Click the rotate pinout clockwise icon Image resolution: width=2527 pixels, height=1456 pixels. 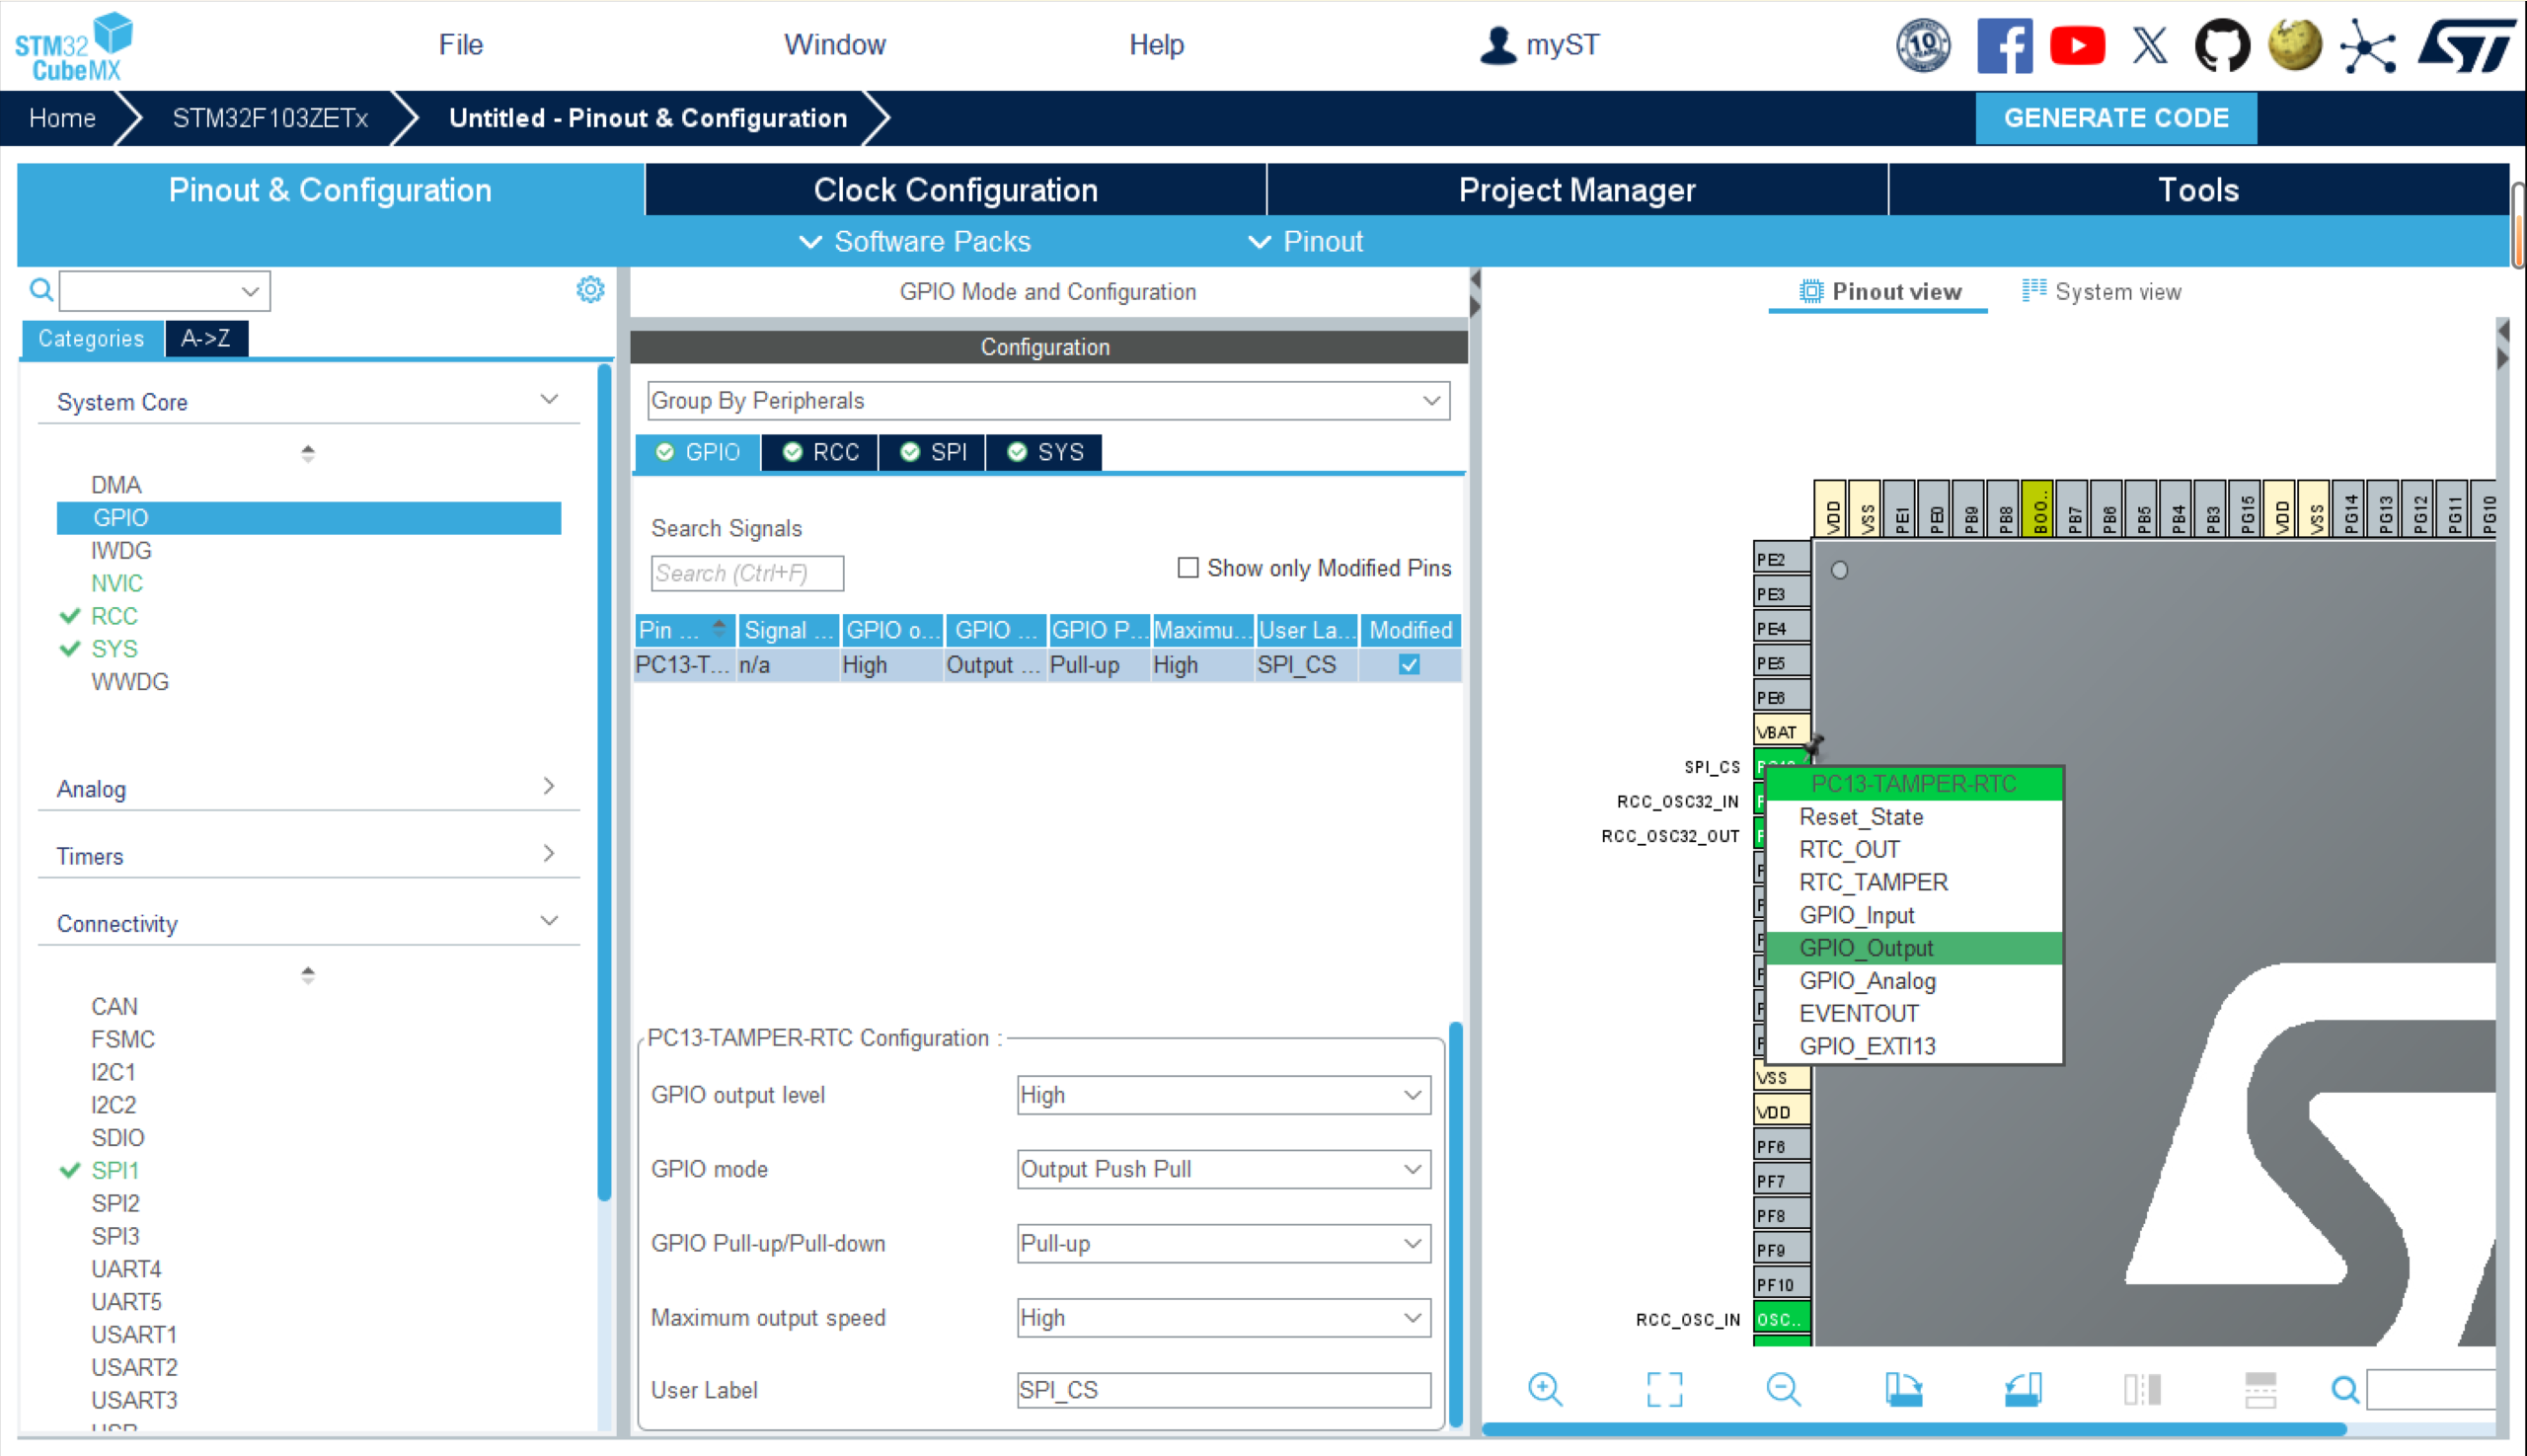tap(1903, 1389)
